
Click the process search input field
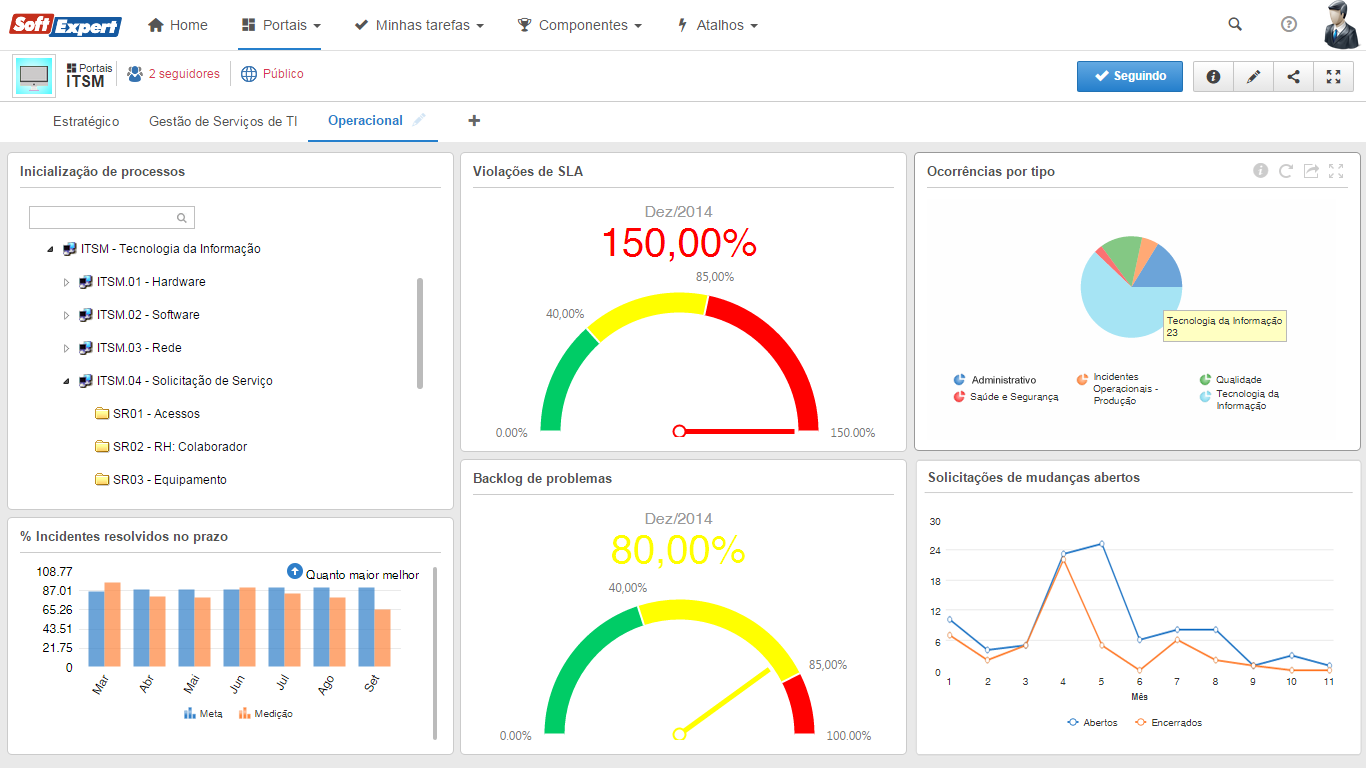pos(103,218)
